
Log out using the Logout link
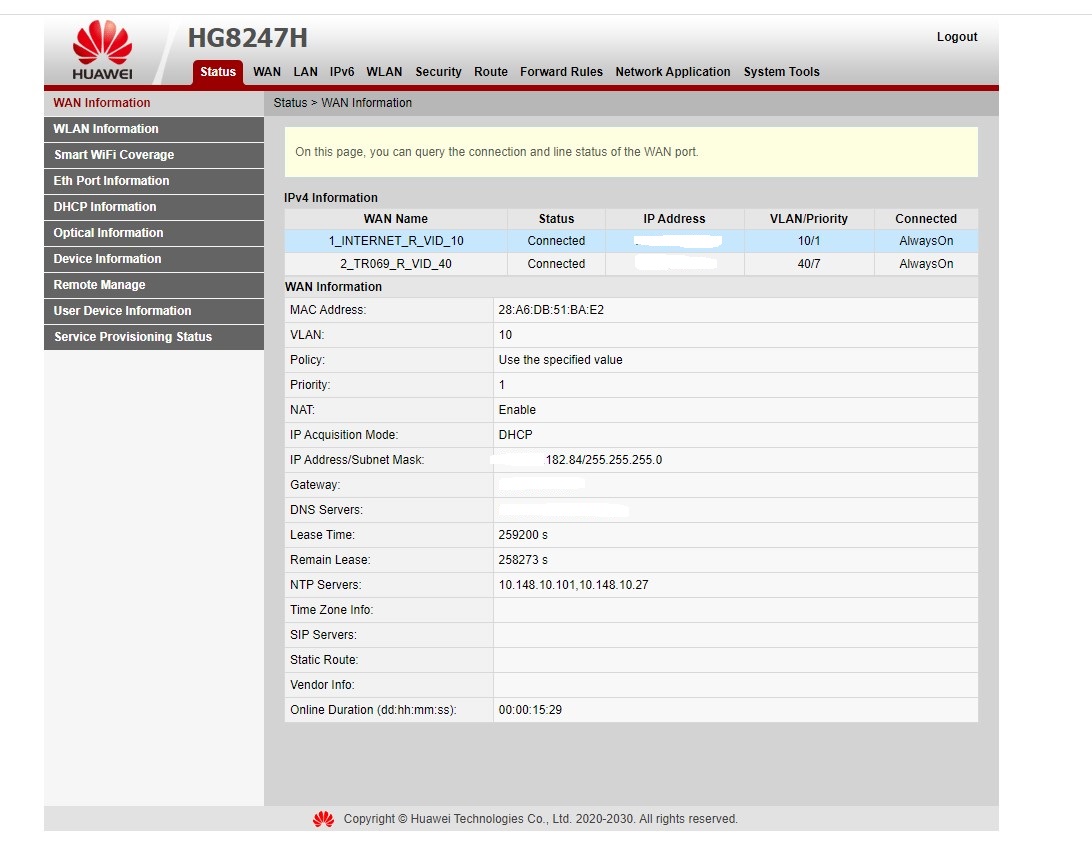(x=956, y=37)
